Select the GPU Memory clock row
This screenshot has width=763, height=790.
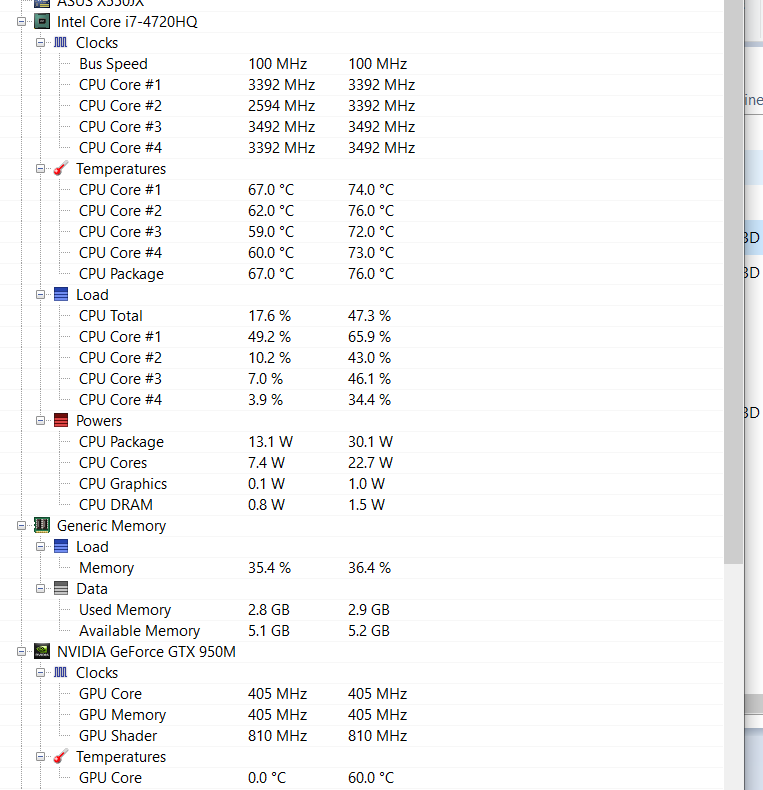(362, 714)
